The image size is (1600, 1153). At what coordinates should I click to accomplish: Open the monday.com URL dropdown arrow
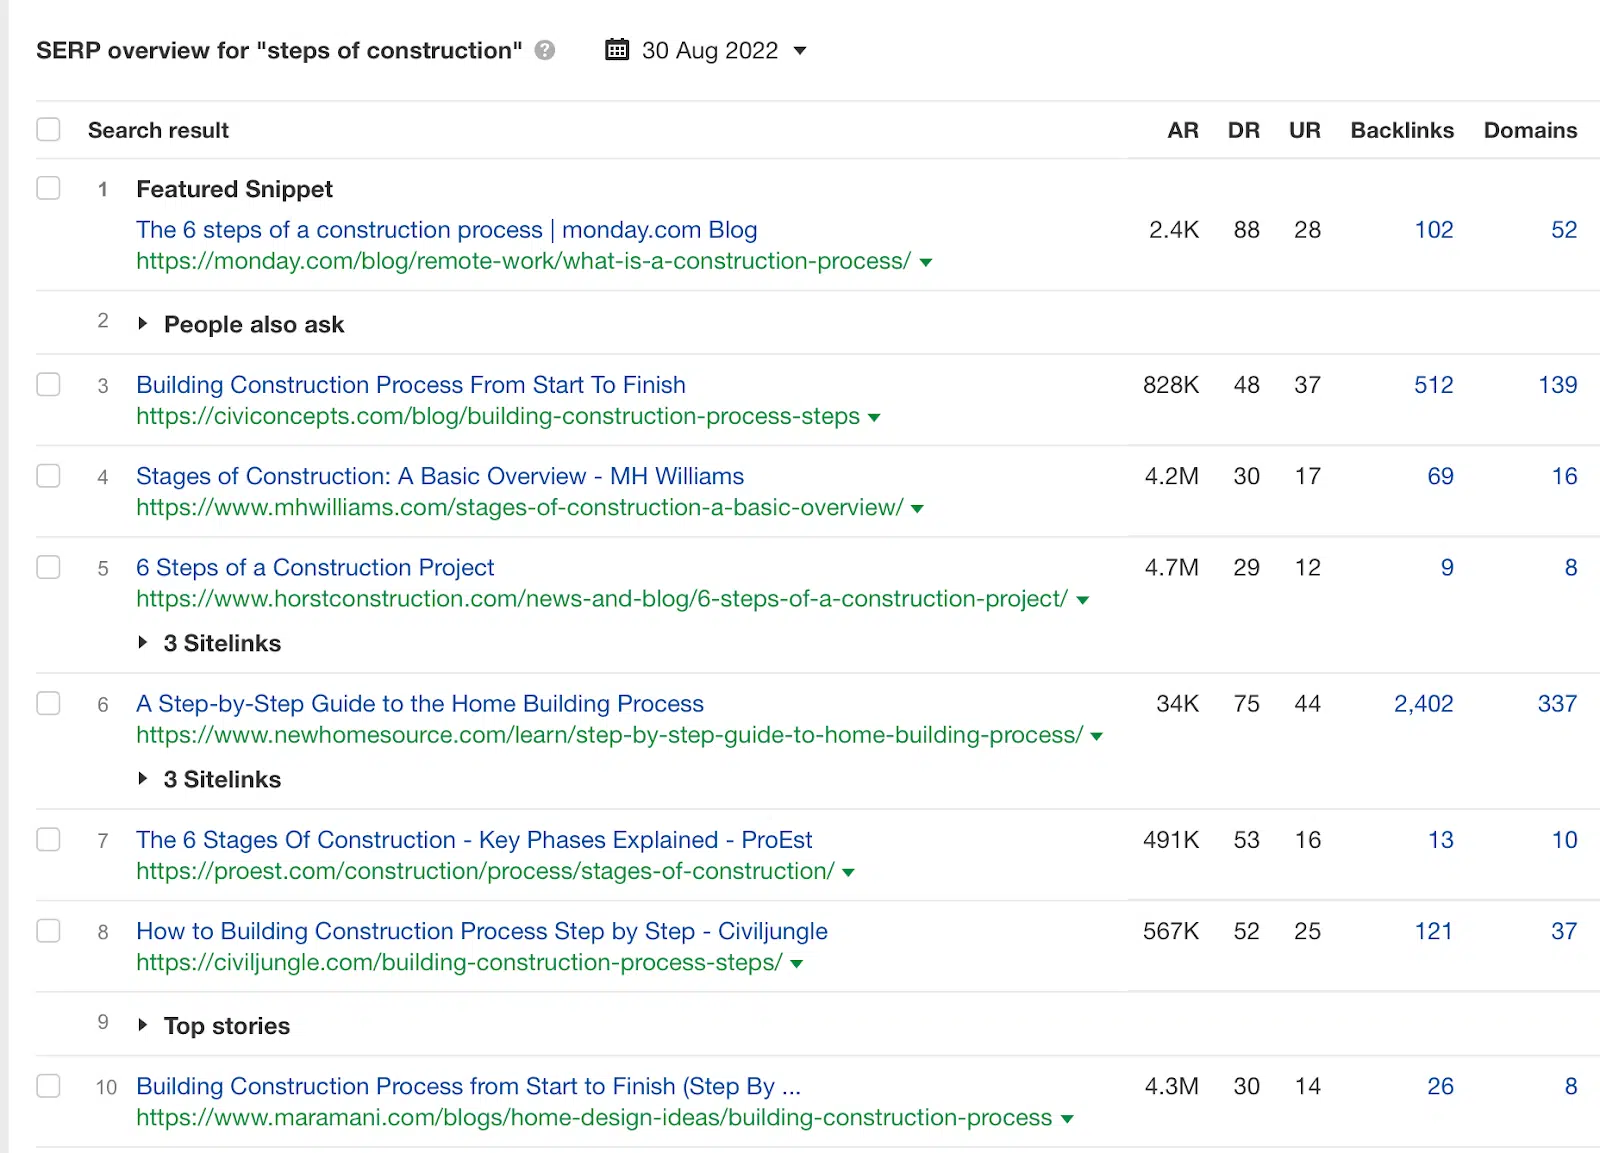[x=926, y=263]
